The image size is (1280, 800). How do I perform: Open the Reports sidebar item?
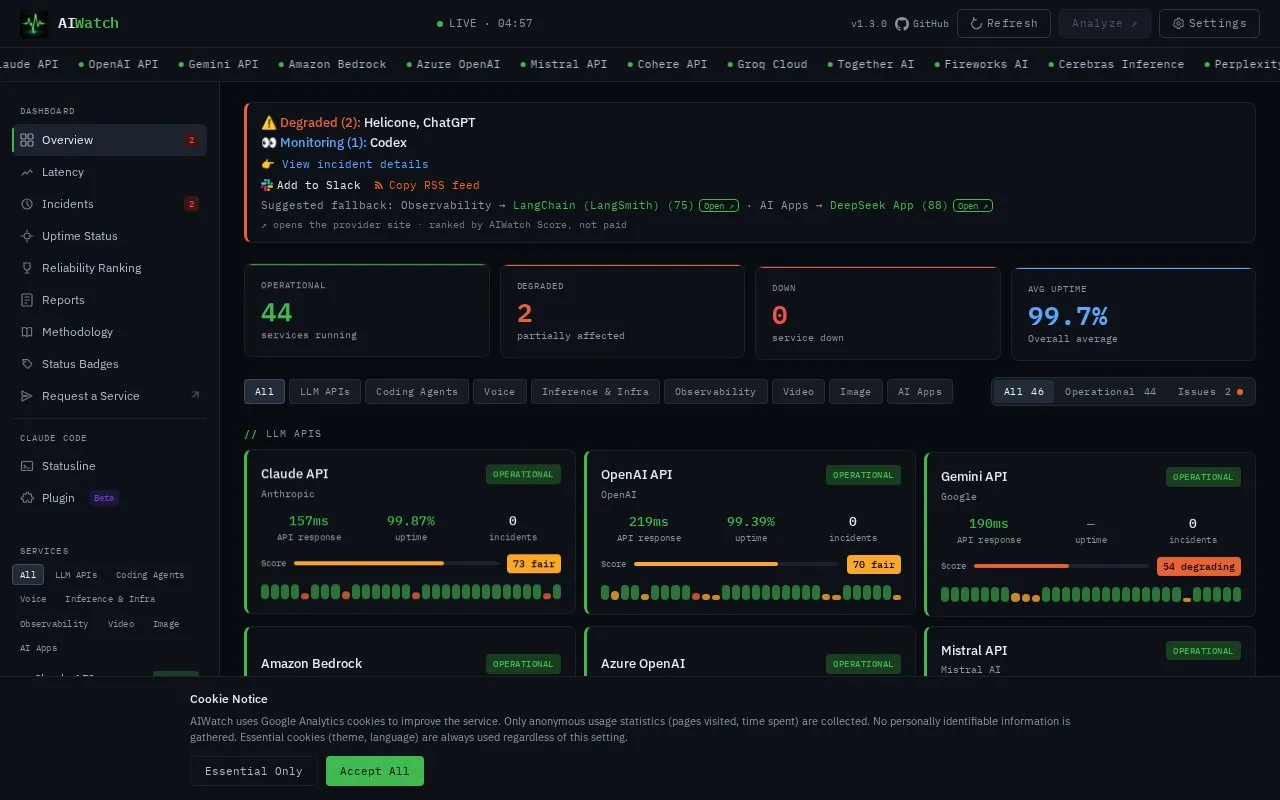click(109, 300)
